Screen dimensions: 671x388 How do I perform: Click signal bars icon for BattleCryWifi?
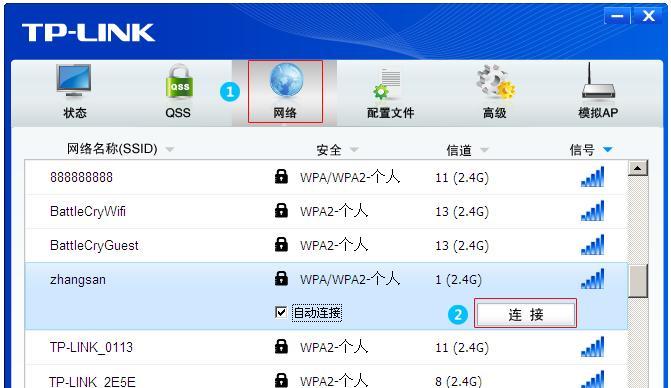(593, 210)
